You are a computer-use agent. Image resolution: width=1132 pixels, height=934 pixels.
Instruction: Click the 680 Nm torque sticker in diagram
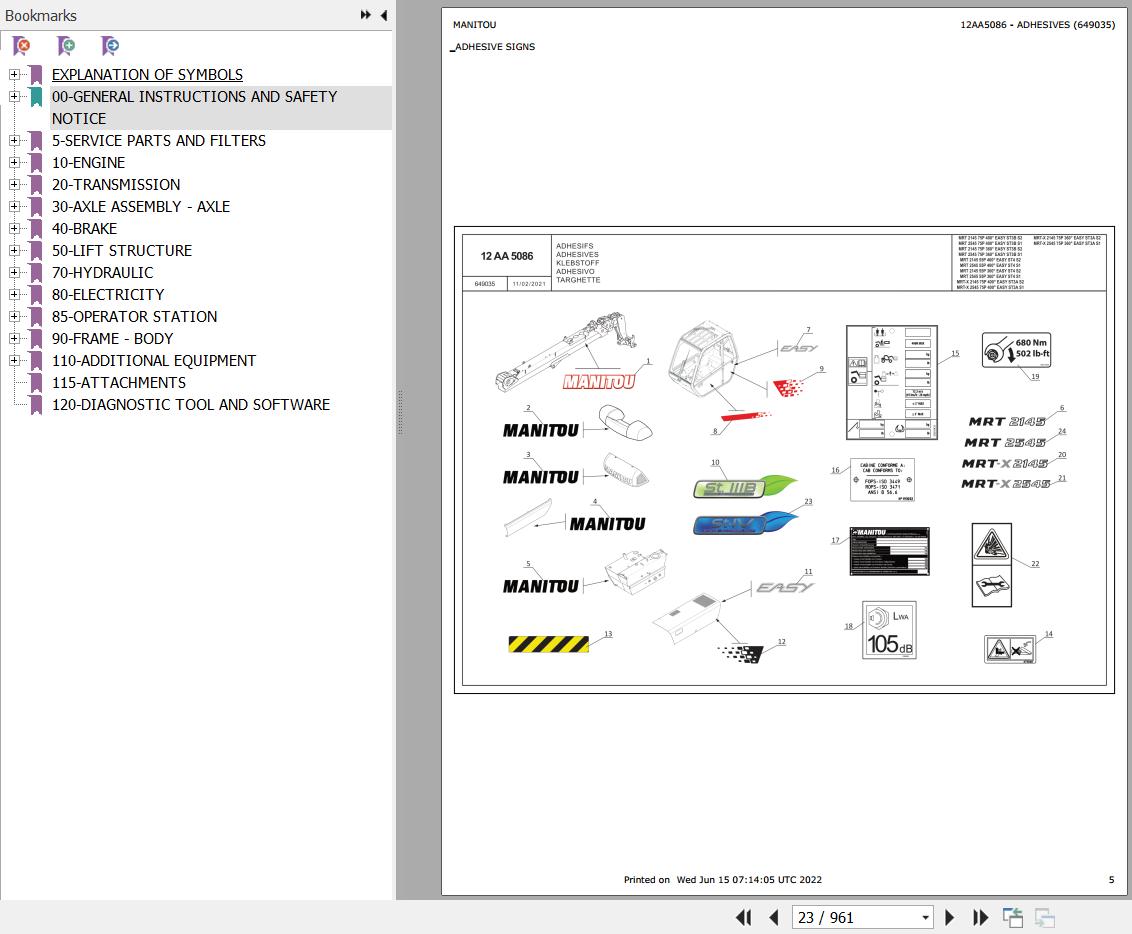coord(1016,349)
